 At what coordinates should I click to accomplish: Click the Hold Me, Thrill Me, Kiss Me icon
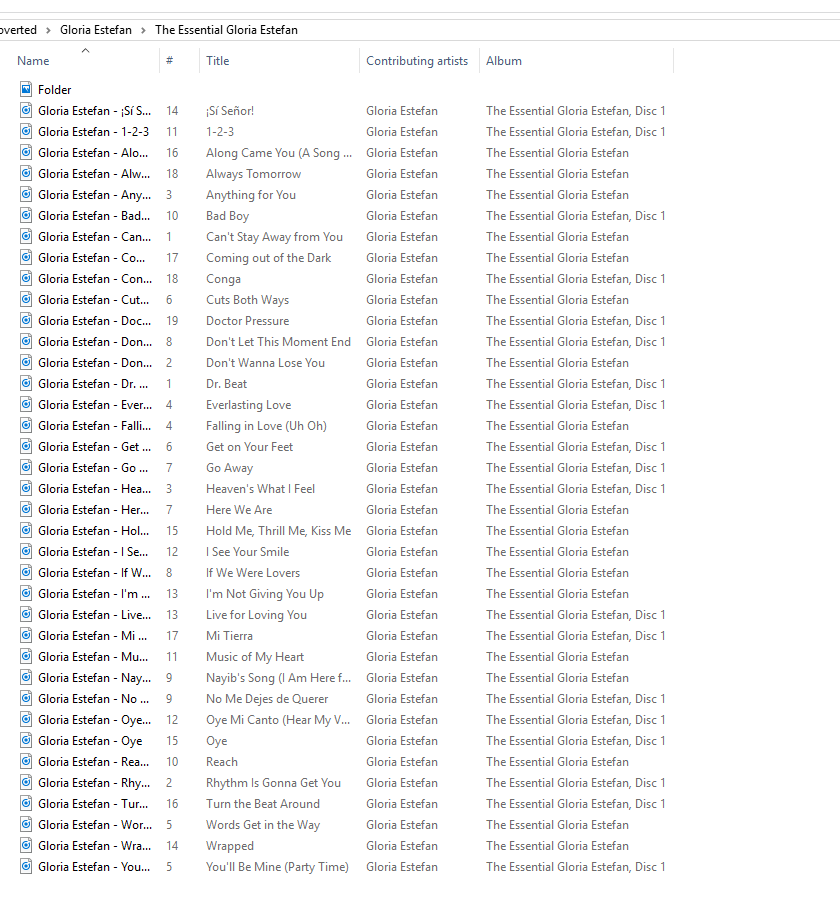click(x=26, y=531)
